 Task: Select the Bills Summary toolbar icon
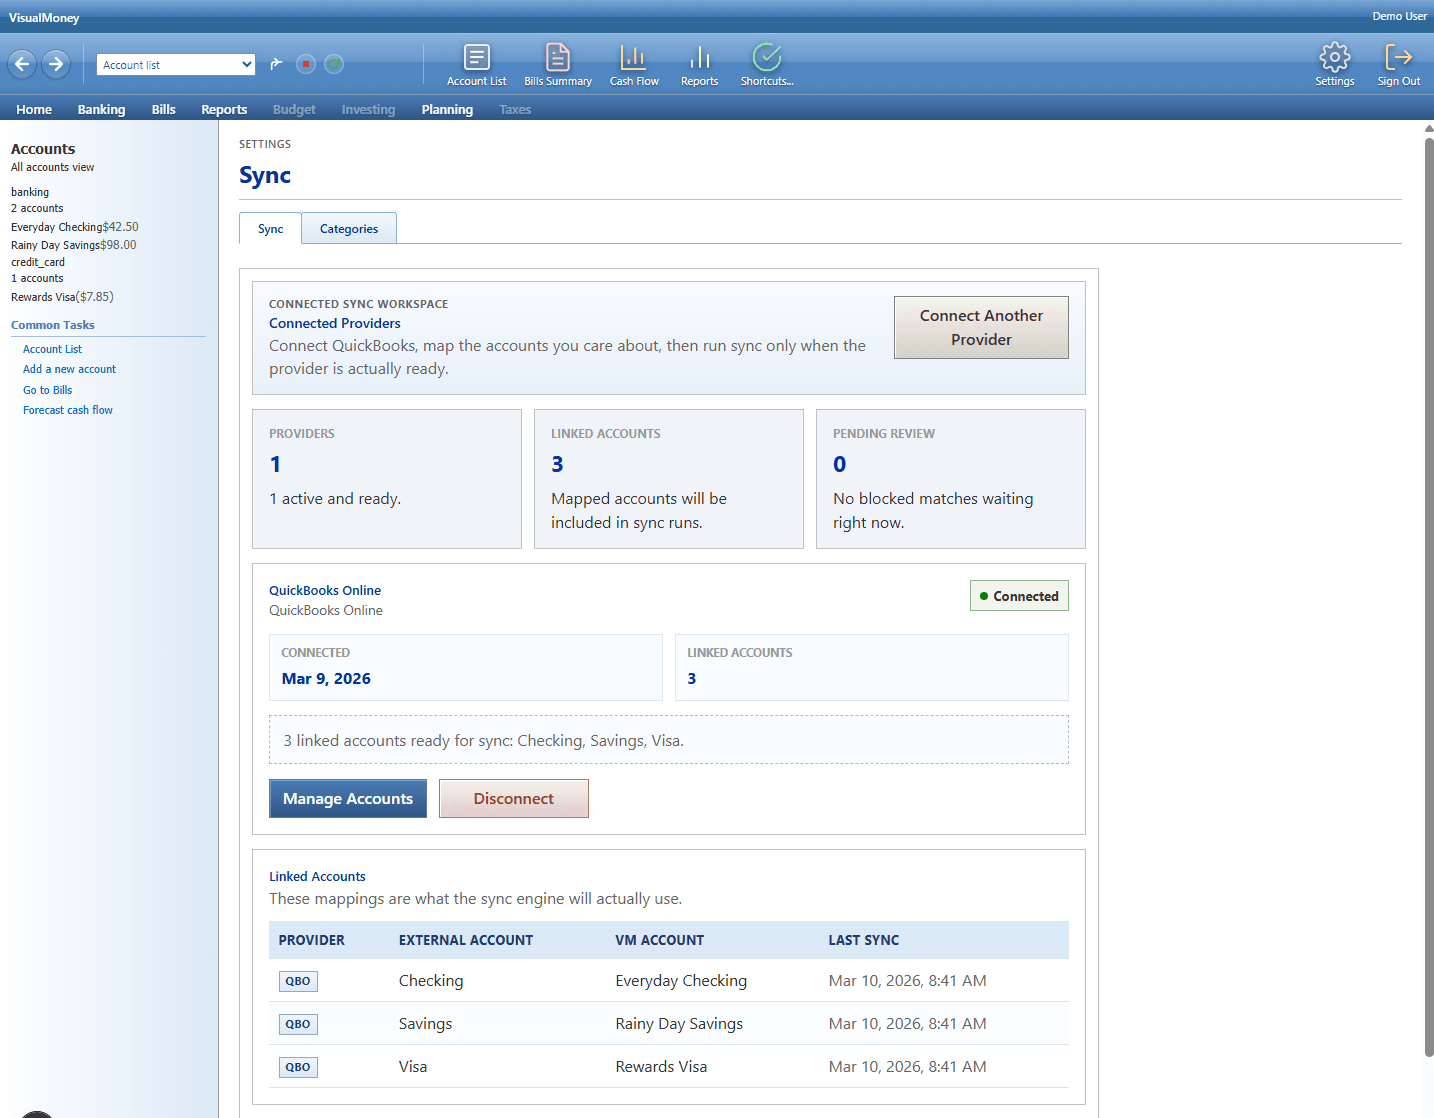557,63
